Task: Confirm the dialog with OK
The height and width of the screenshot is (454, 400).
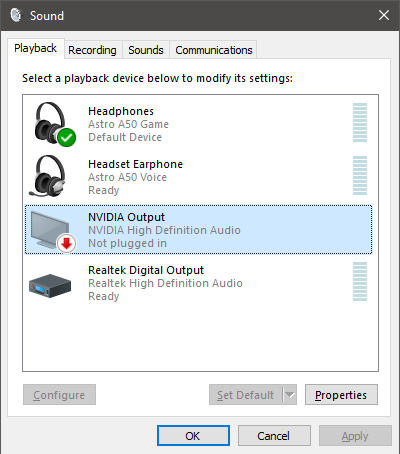Action: tap(193, 436)
